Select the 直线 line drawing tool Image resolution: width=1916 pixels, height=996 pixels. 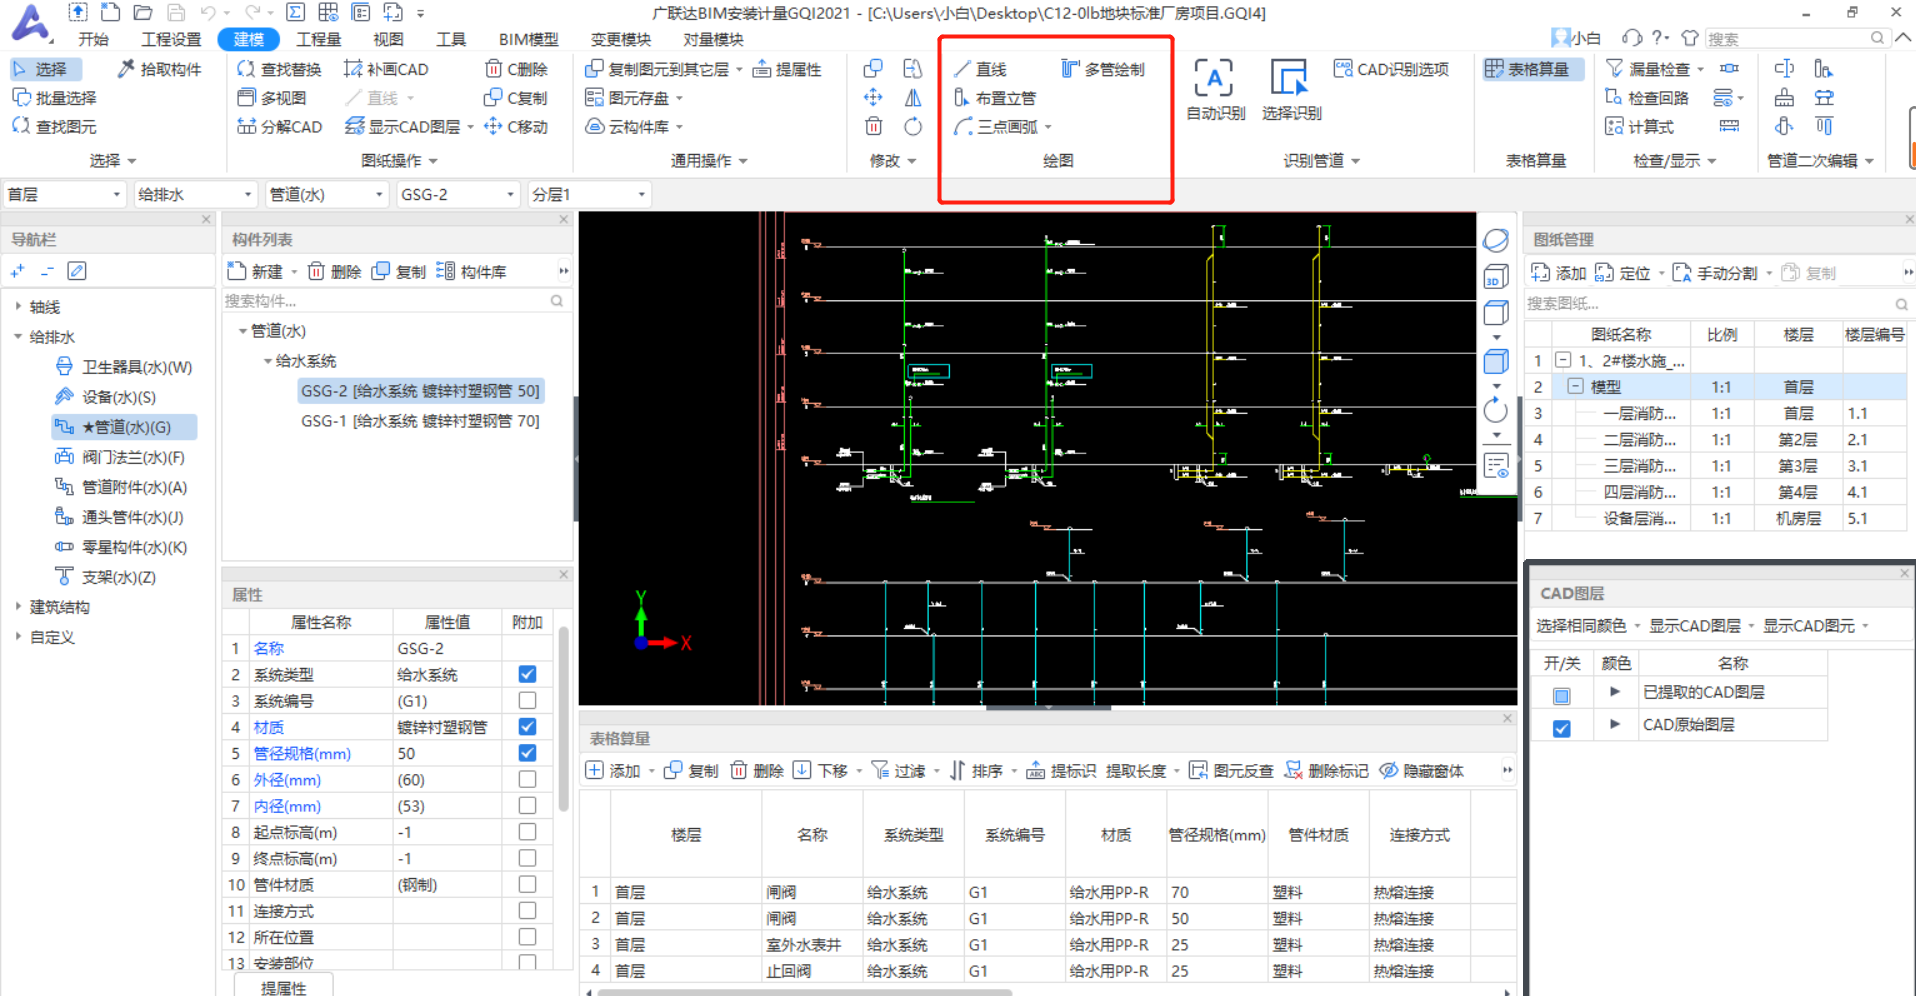980,69
